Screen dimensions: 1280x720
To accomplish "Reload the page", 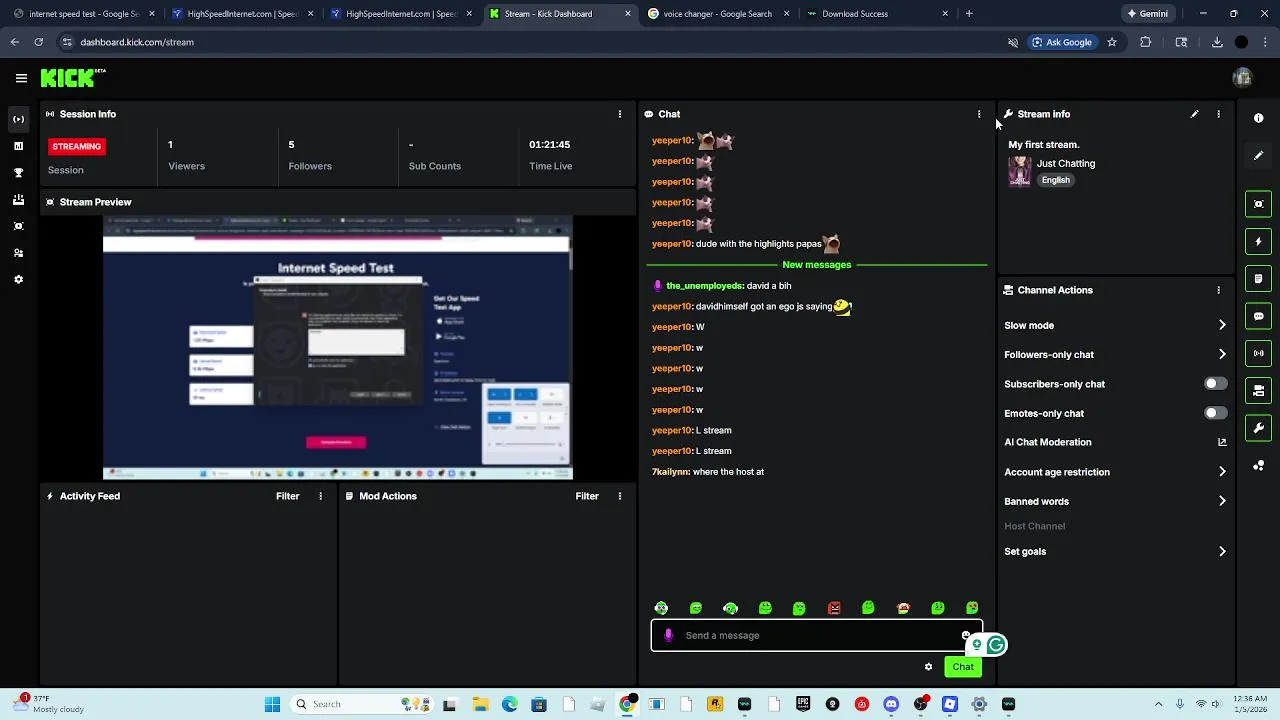I will [x=38, y=42].
